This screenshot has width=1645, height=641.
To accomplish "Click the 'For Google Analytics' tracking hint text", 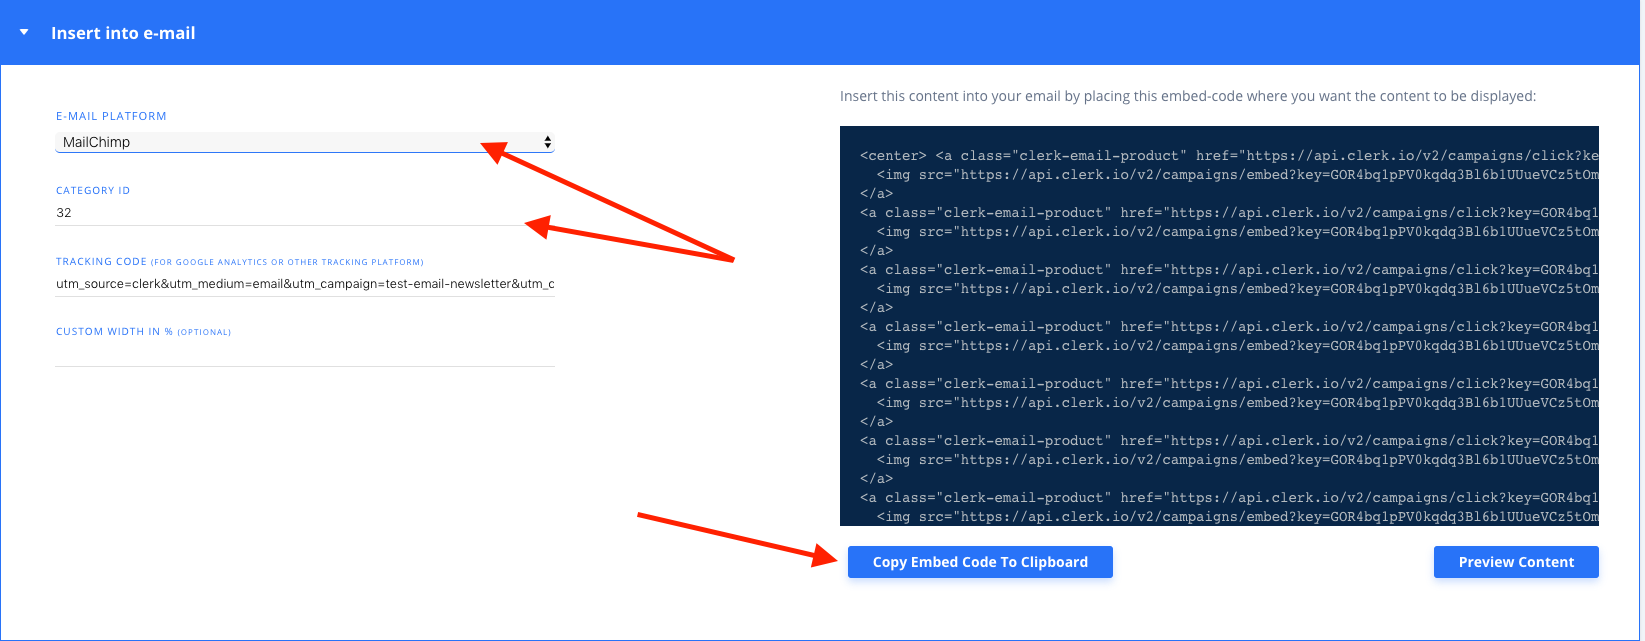I will [x=287, y=262].
